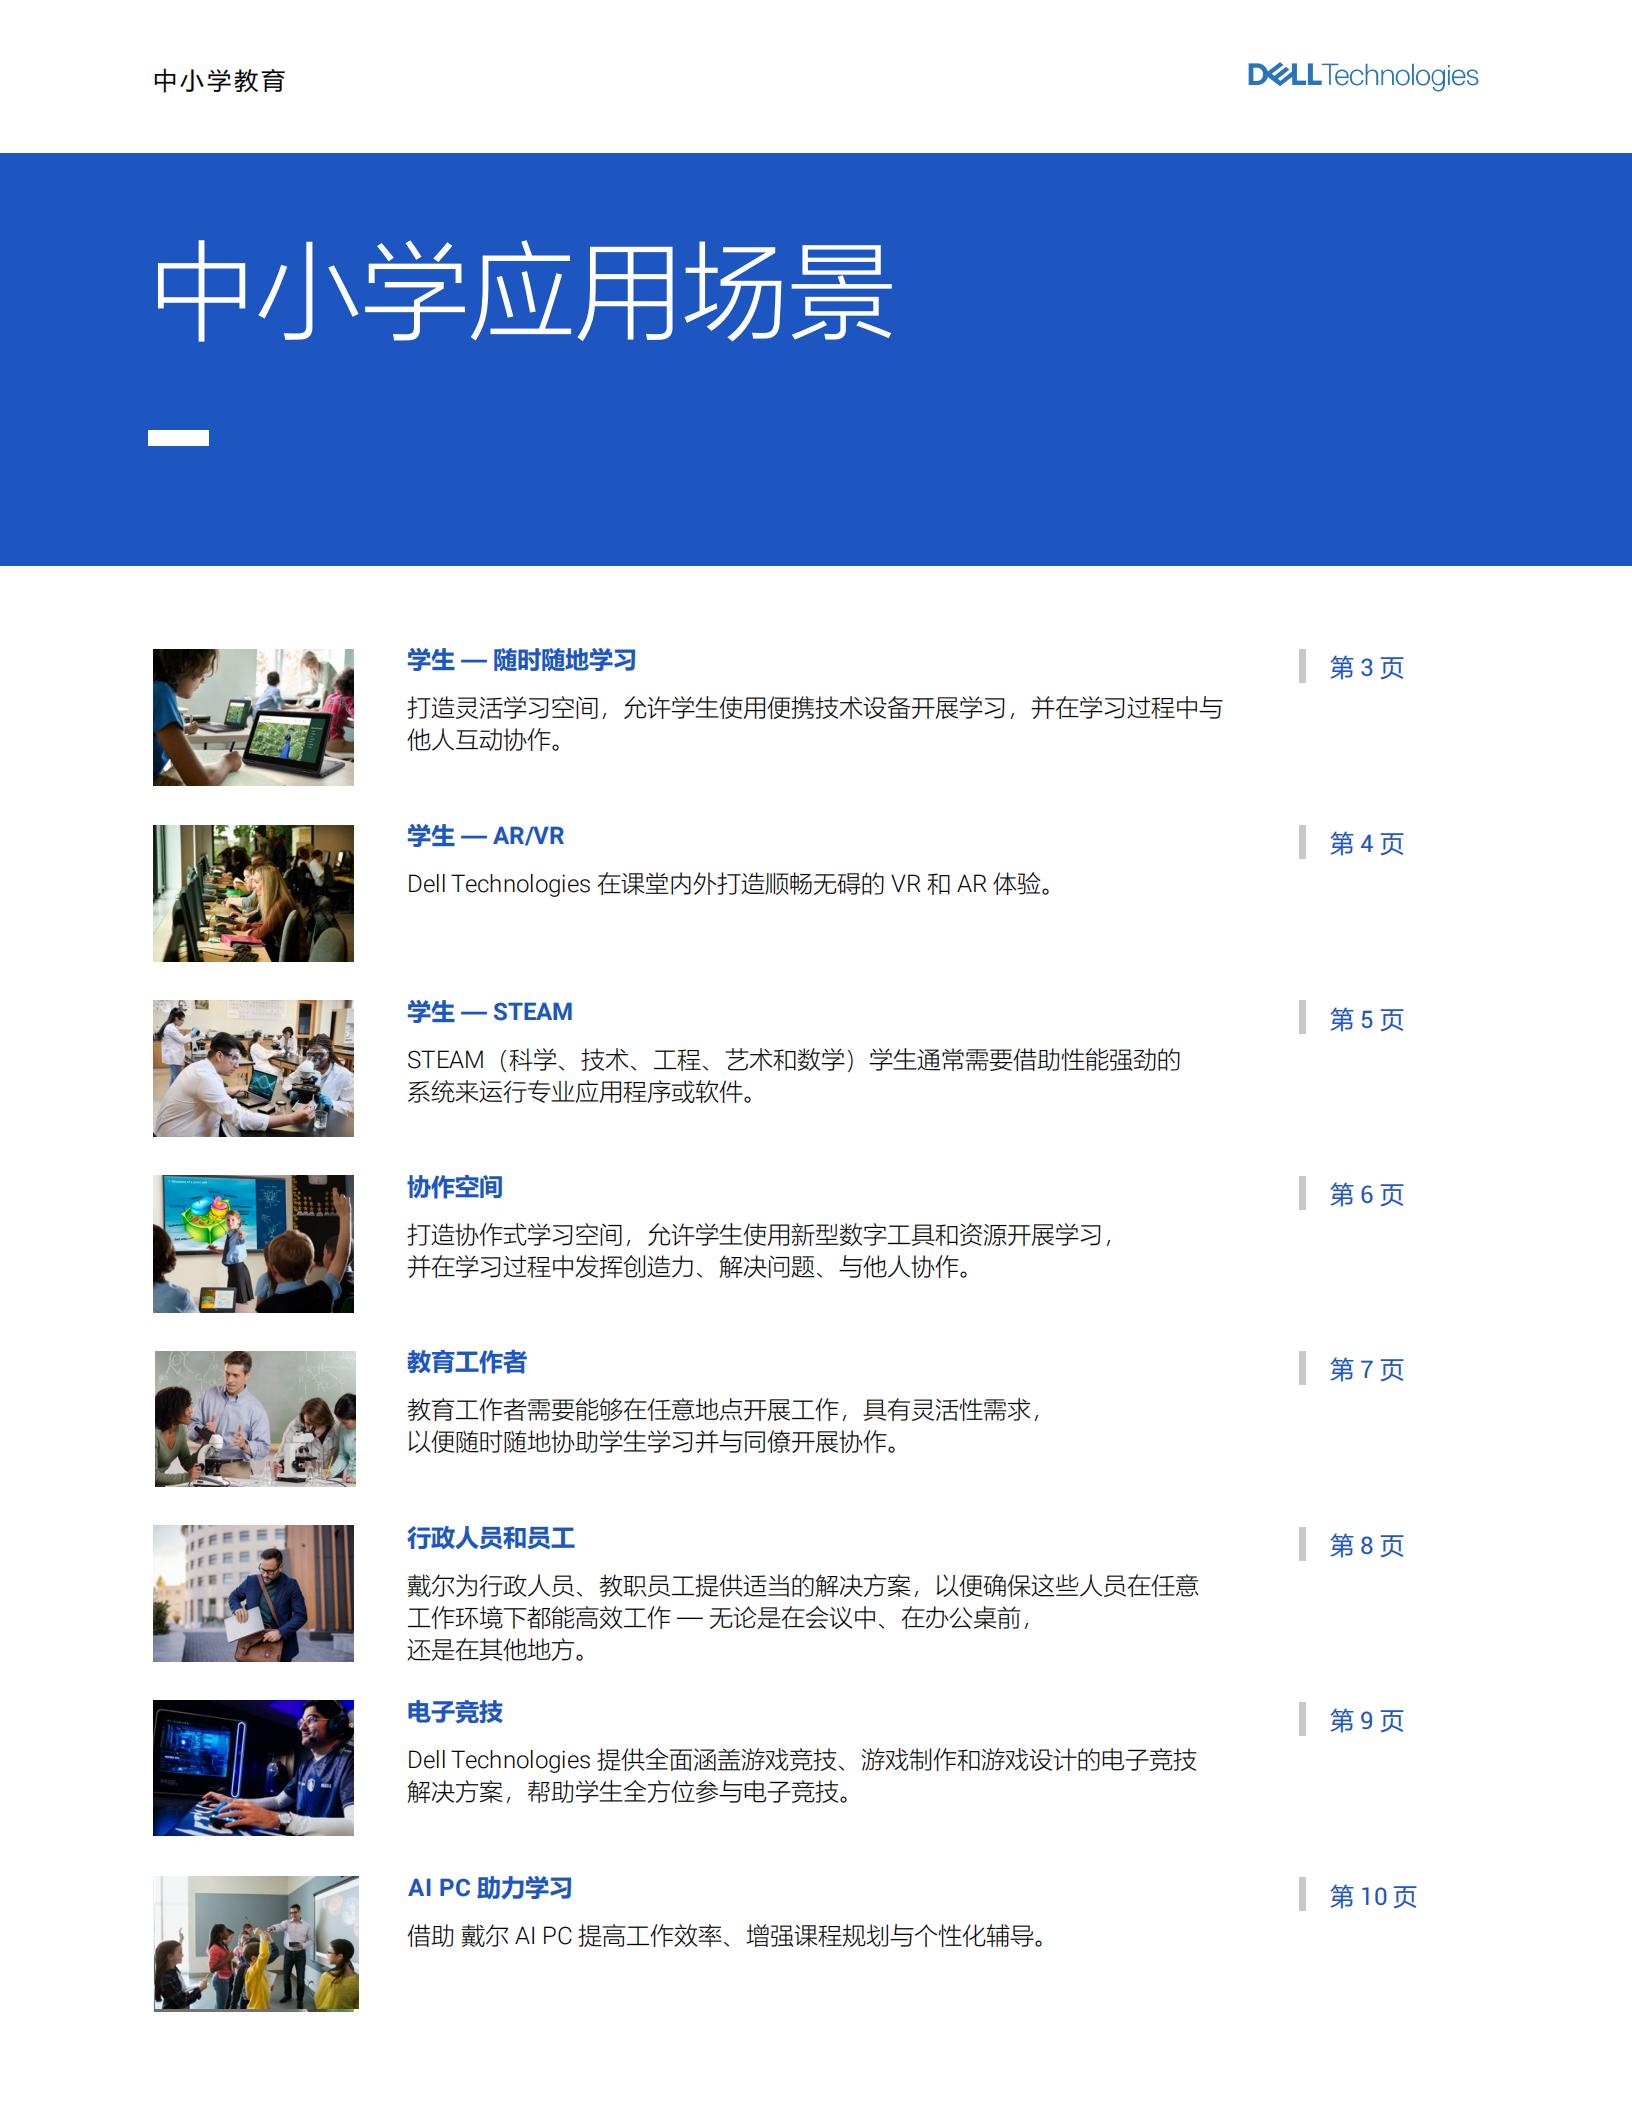Jump to 第 10 页
Screen dimensions: 1632x2112
1372,1896
